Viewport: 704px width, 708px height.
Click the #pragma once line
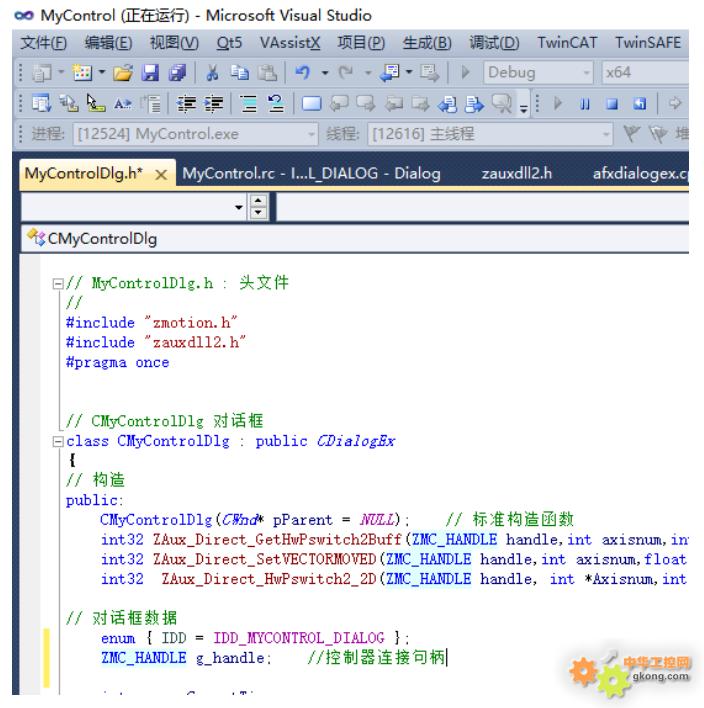click(x=117, y=363)
